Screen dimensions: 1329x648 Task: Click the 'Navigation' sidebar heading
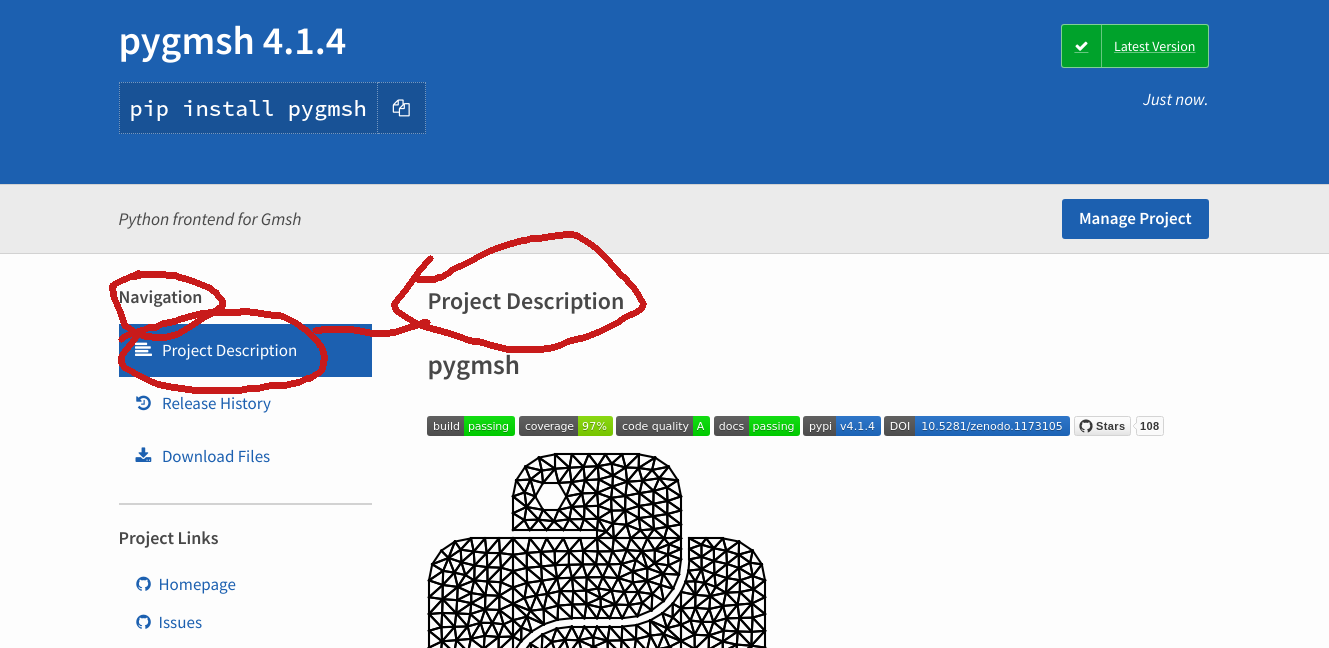(160, 297)
